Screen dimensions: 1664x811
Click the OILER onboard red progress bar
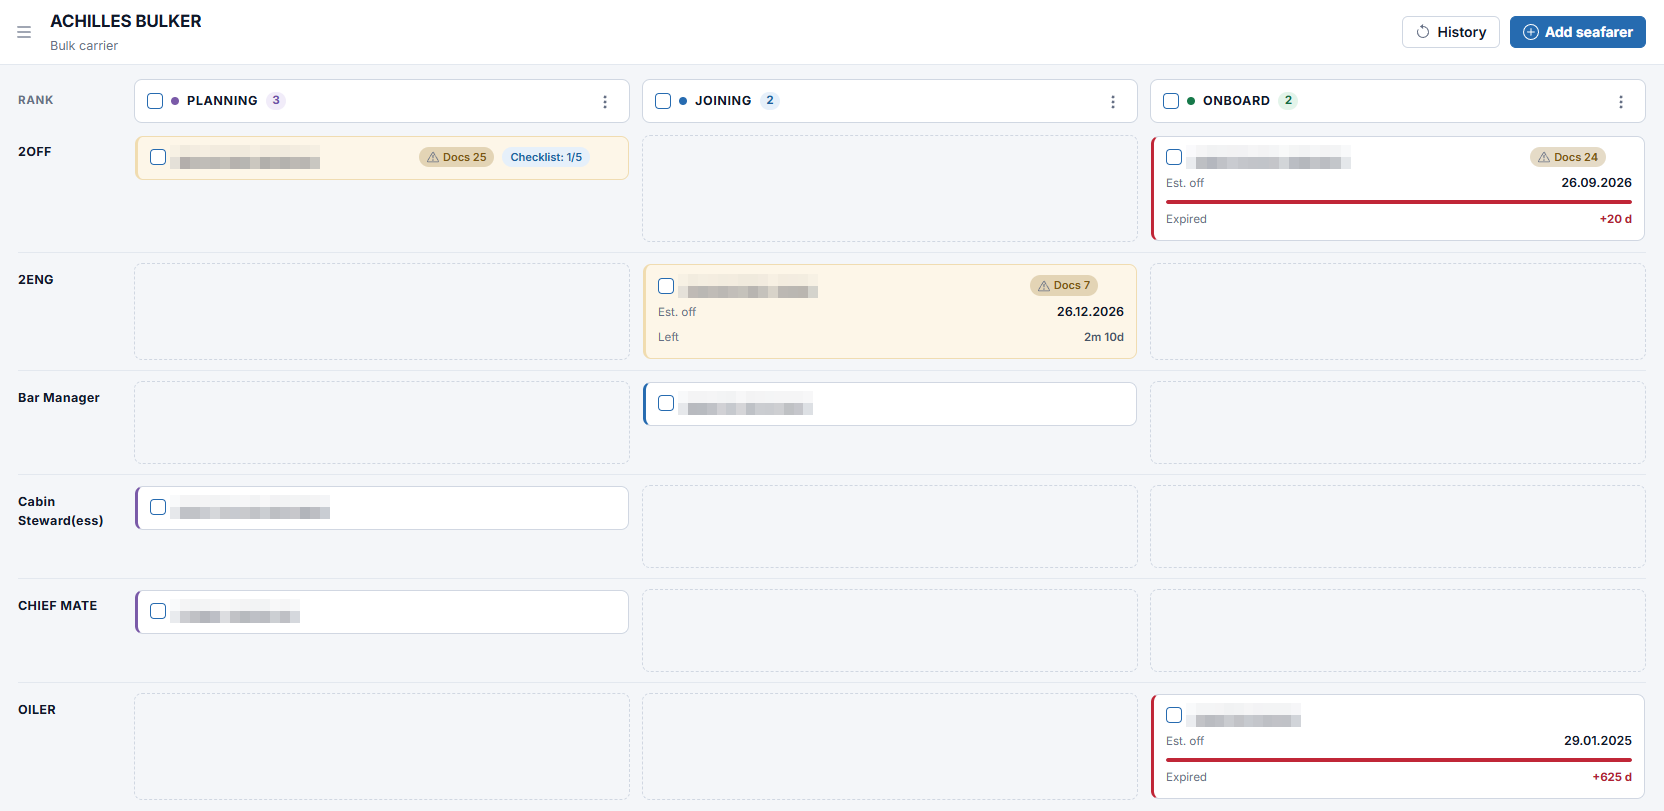click(1399, 760)
